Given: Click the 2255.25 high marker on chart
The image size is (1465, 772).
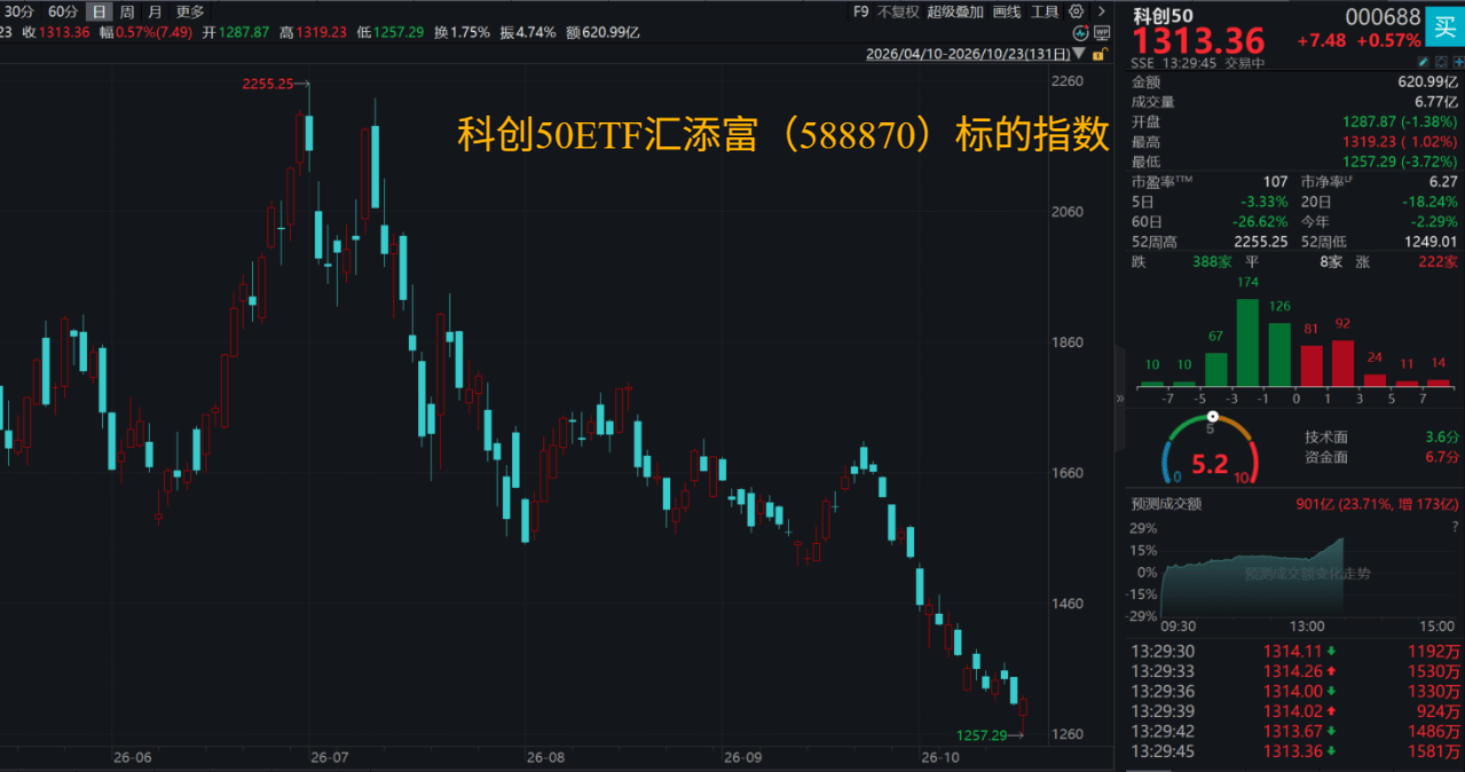Looking at the screenshot, I should [x=268, y=84].
